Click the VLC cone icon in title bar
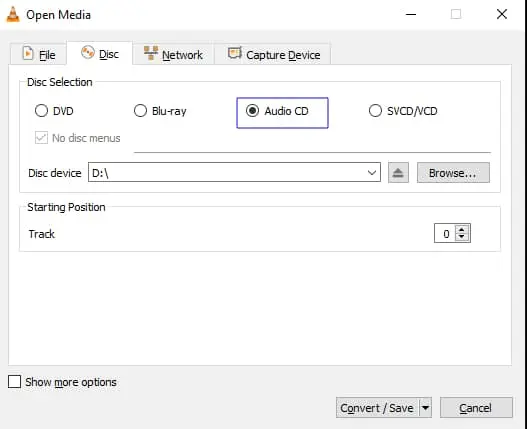The image size is (527, 429). point(13,15)
